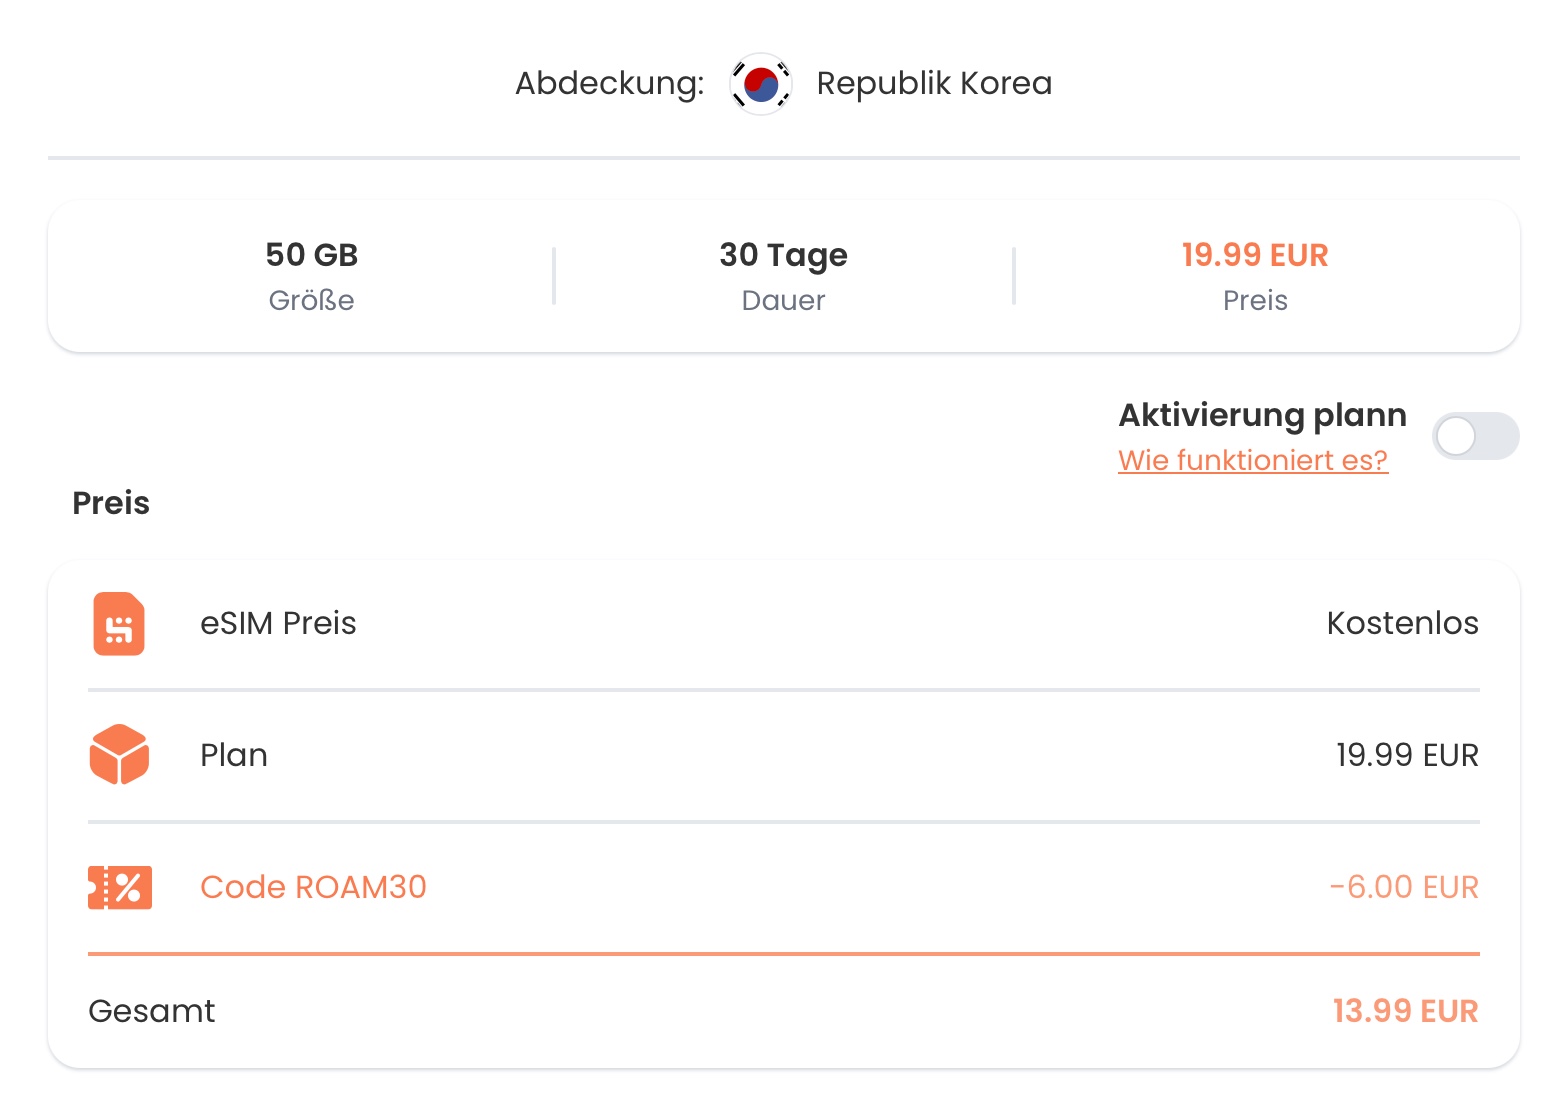Click the Gesamt total row
The height and width of the screenshot is (1106, 1556).
coord(780,1011)
